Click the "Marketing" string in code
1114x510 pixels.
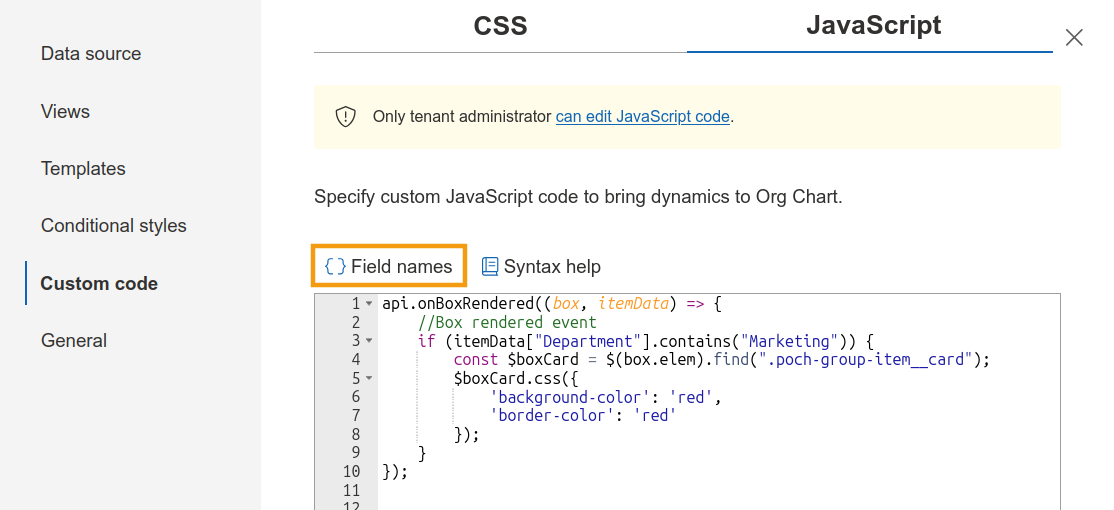[x=787, y=341]
